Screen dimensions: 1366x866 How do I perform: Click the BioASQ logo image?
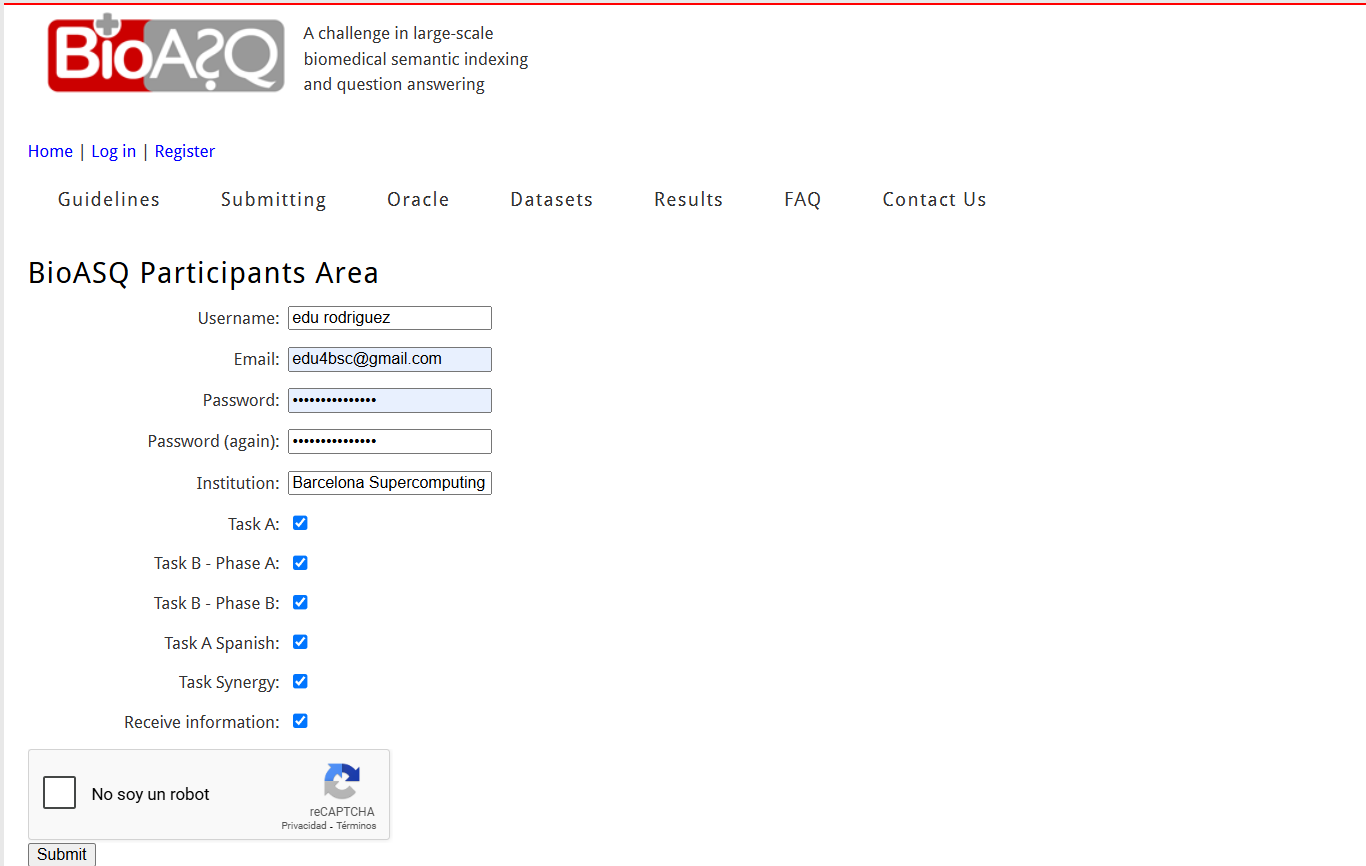click(166, 54)
